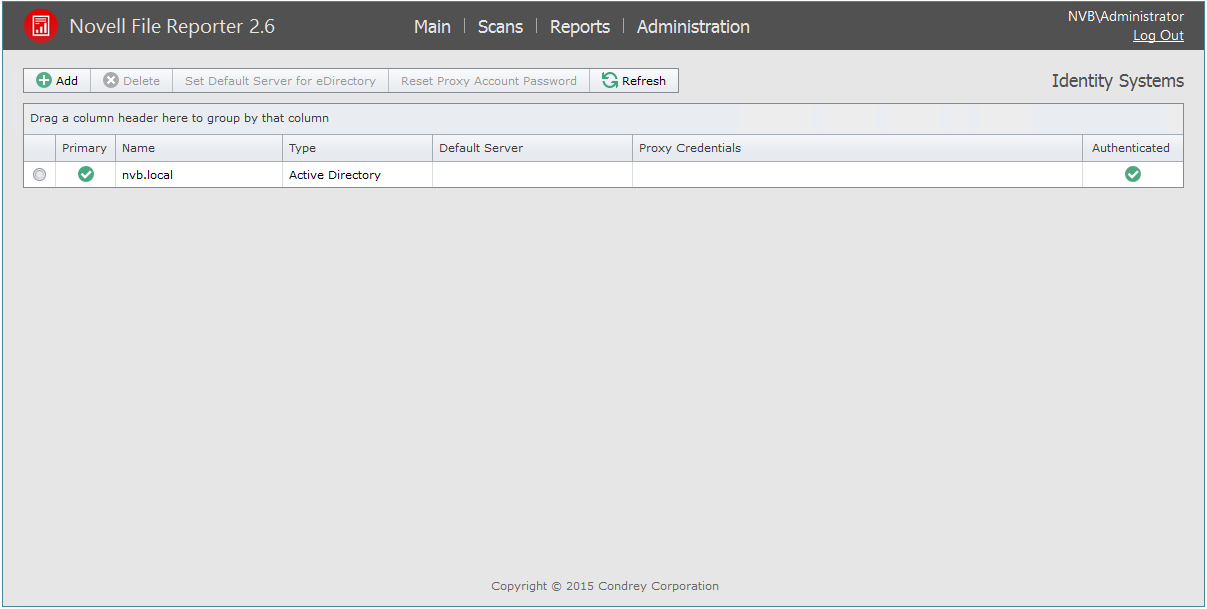This screenshot has height=609, width=1207.
Task: Sort by the Authenticated column header
Action: pos(1133,148)
